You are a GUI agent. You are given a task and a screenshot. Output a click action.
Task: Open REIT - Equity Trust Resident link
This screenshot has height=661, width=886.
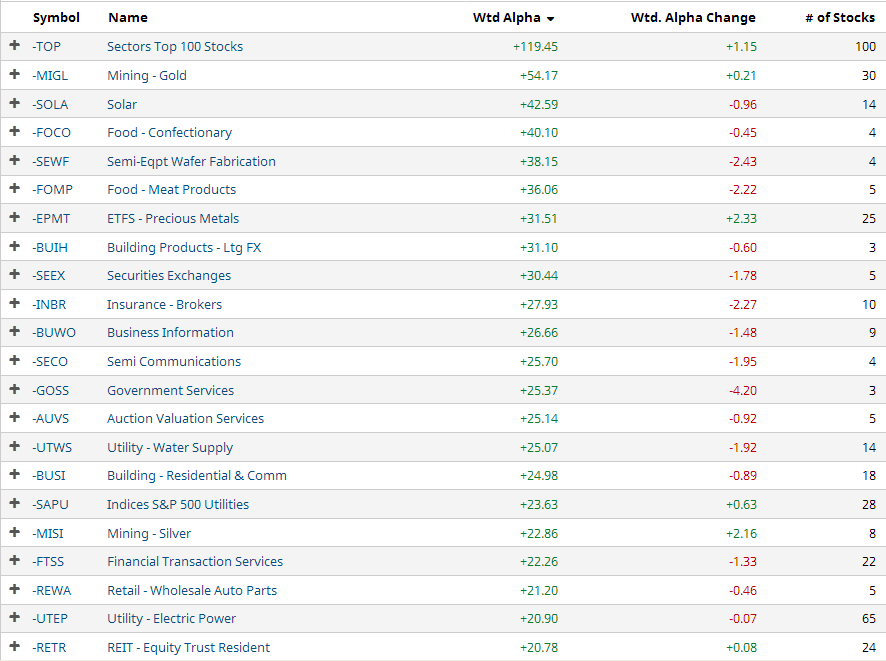(189, 647)
